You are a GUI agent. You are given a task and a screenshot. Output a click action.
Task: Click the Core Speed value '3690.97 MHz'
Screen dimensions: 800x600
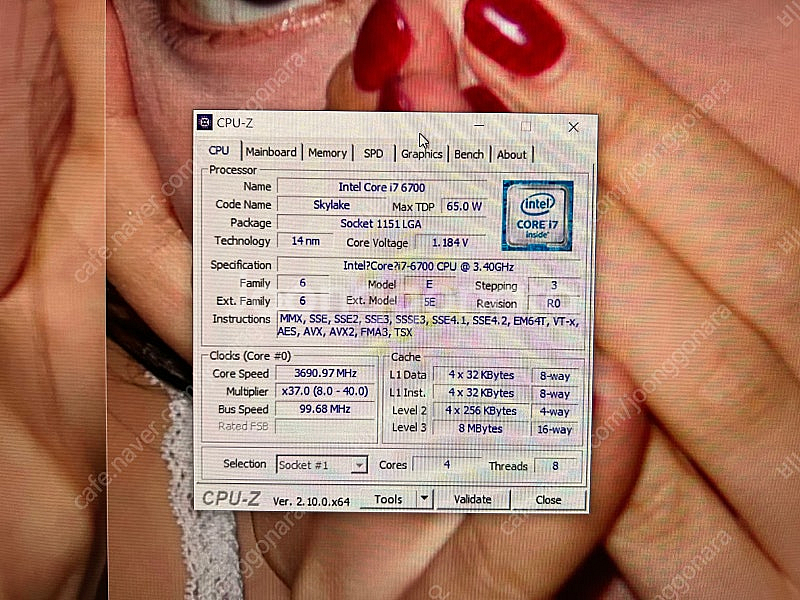[326, 373]
